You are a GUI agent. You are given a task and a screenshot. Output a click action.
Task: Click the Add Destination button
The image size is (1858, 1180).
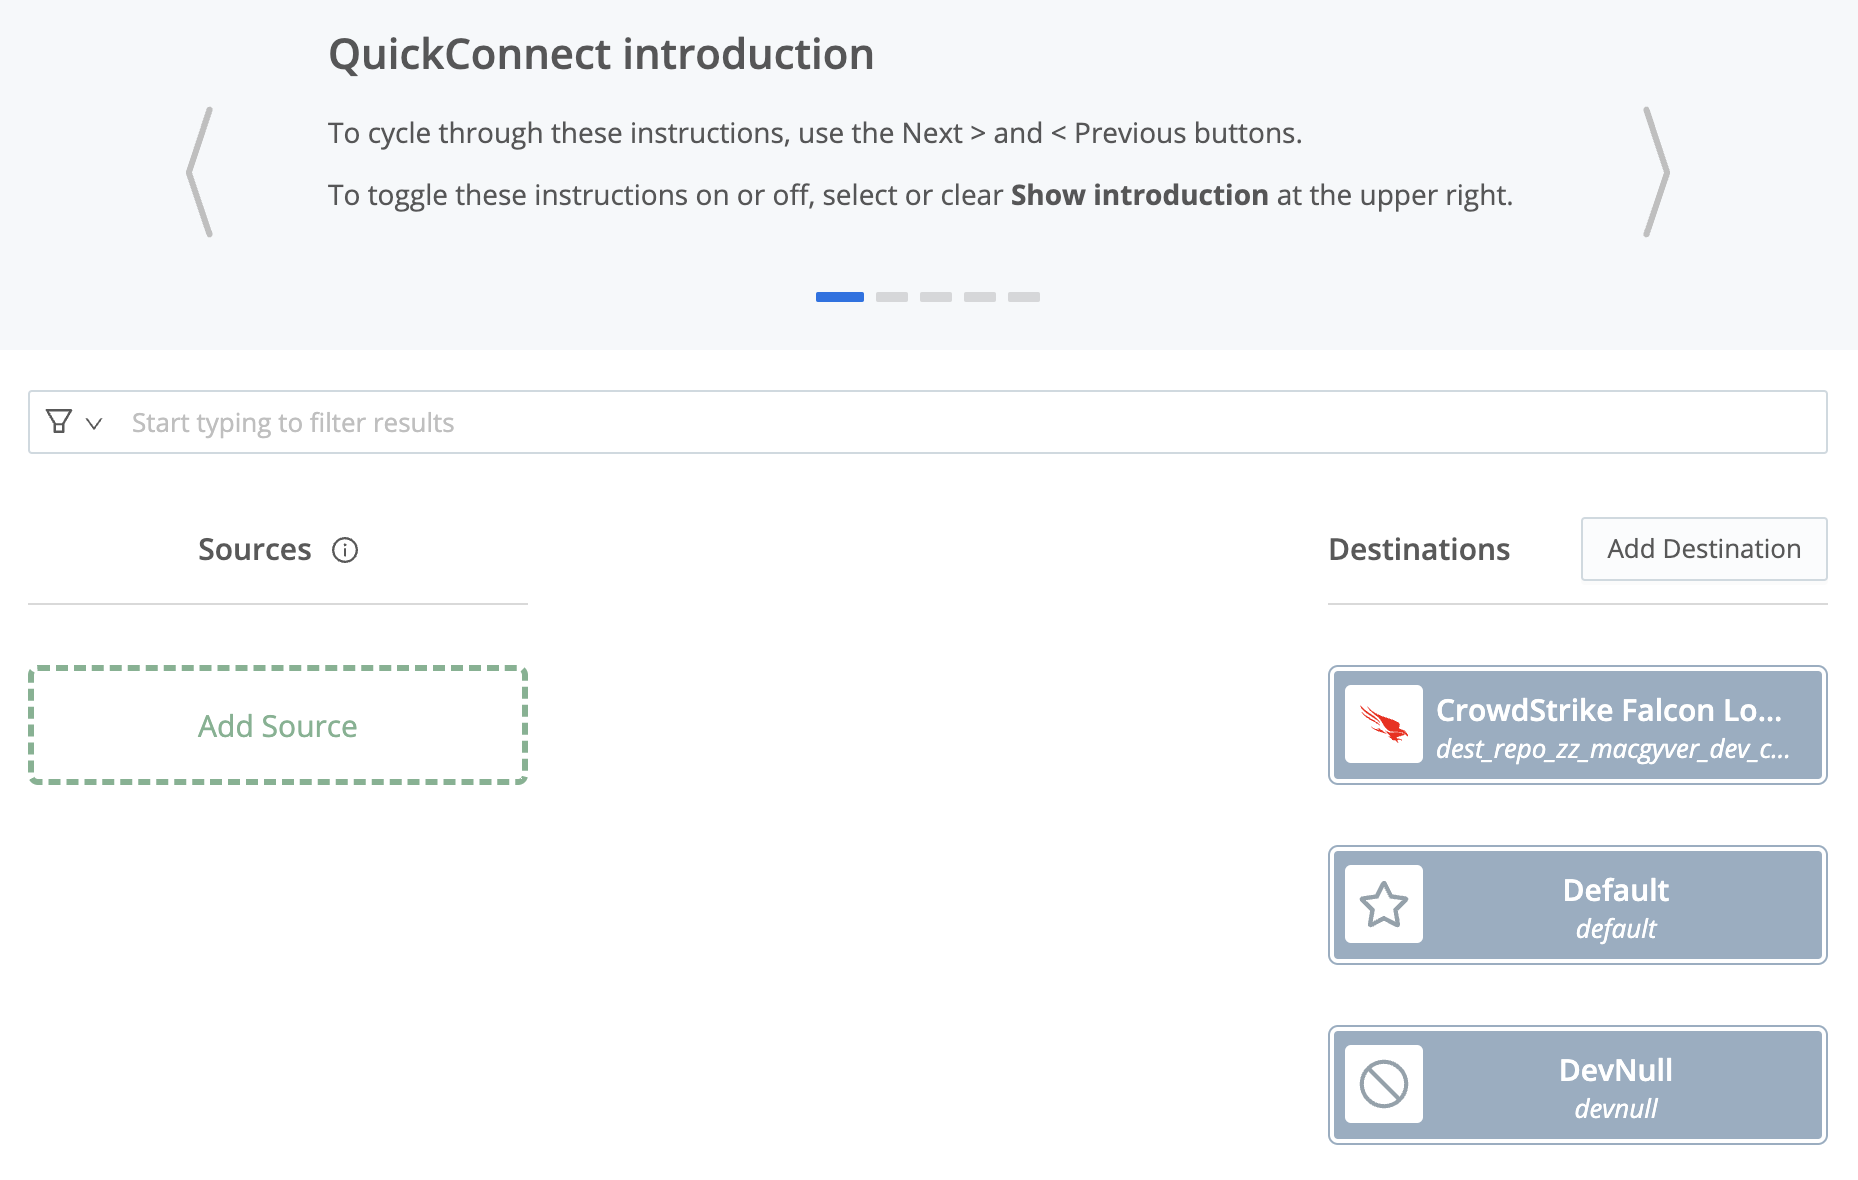click(1703, 549)
